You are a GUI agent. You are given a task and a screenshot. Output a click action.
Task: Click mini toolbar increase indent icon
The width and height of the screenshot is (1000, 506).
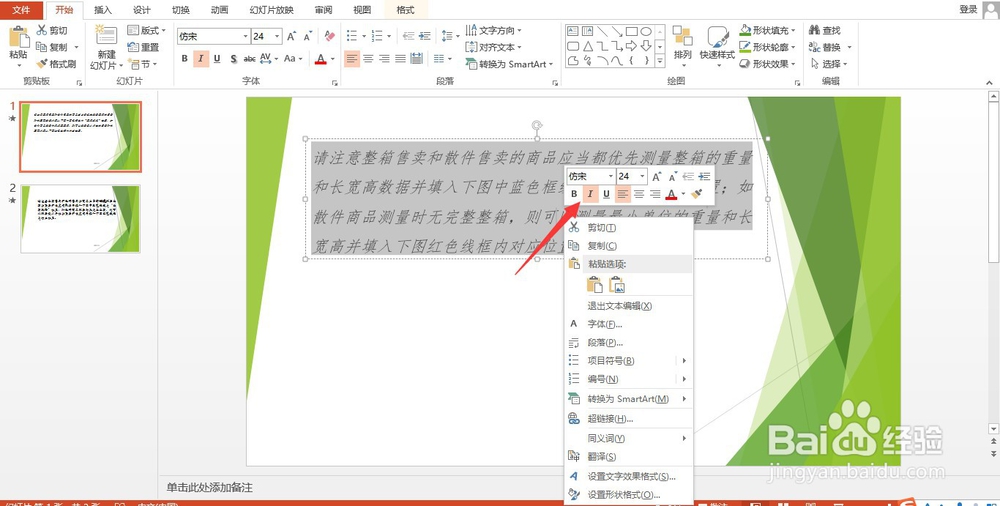click(704, 177)
